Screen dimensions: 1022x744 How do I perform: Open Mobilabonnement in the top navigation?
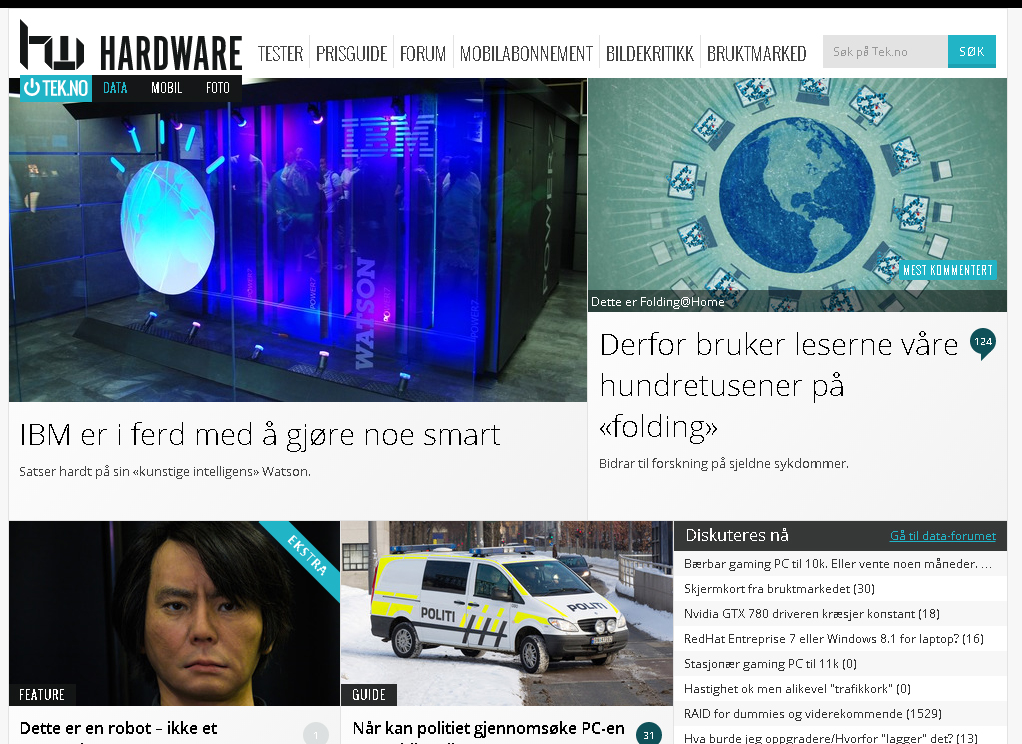click(526, 53)
